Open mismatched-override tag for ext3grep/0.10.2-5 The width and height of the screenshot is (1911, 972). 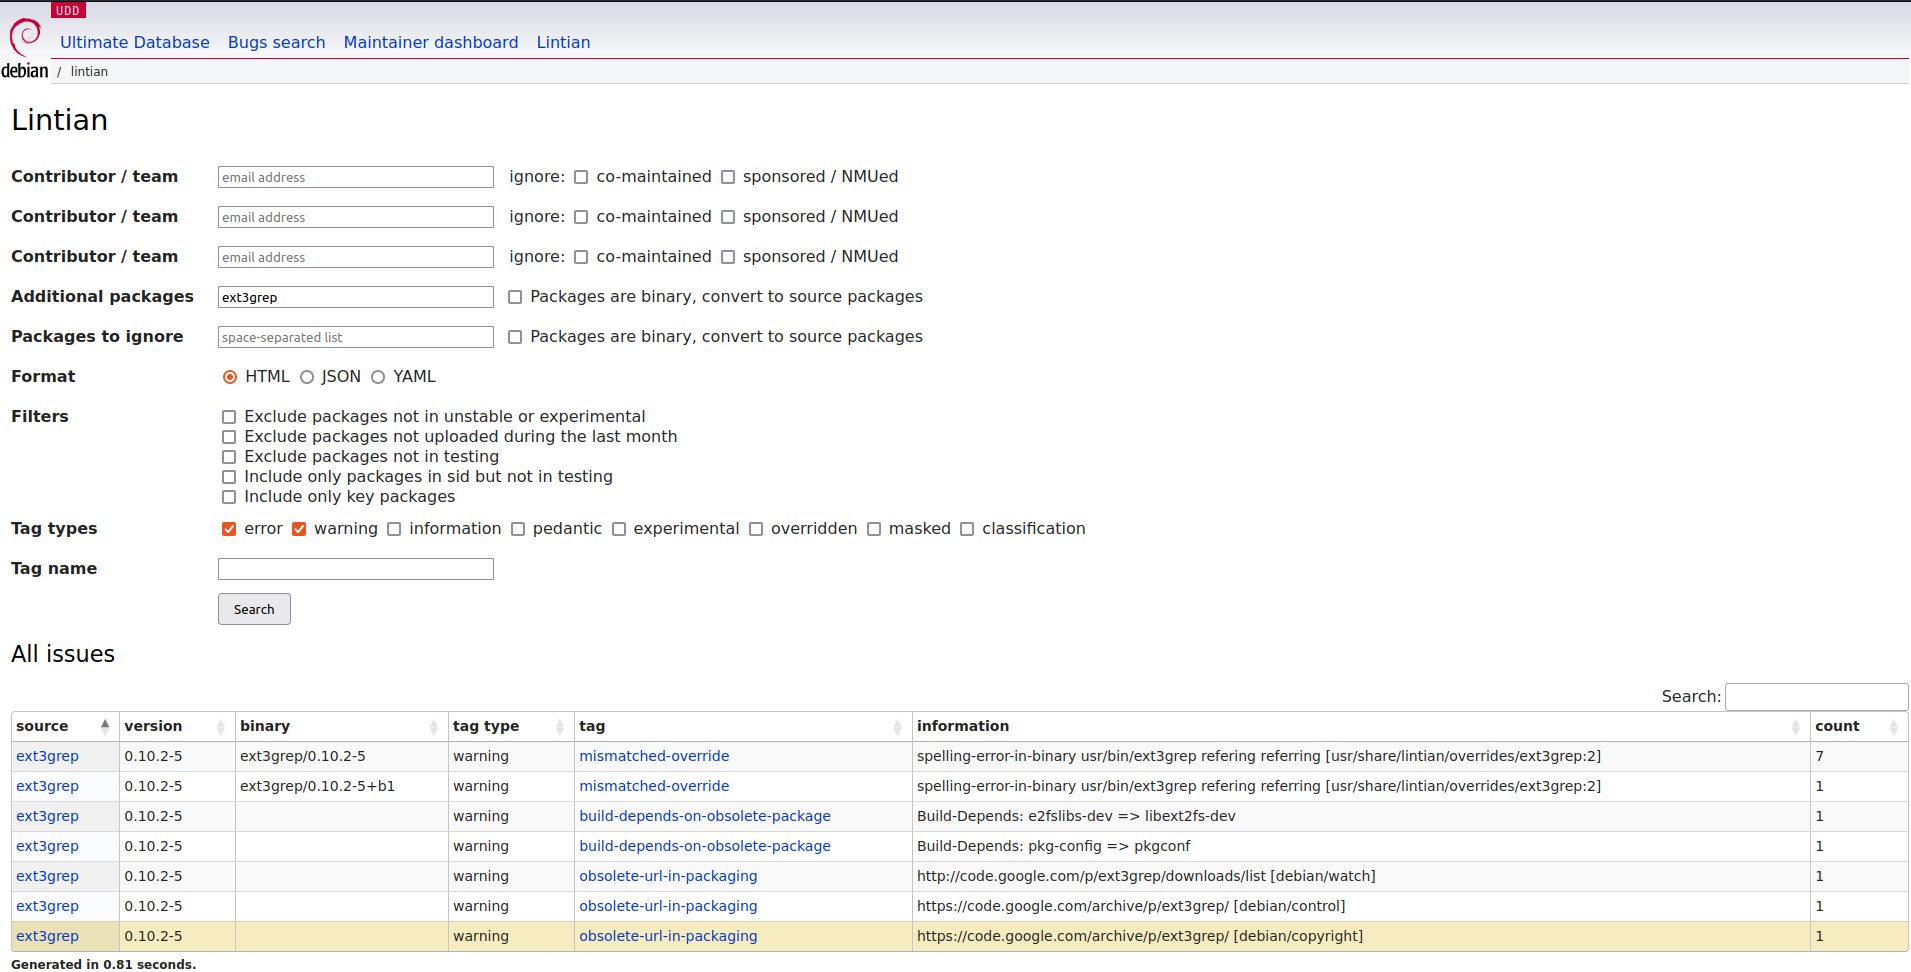(x=654, y=756)
